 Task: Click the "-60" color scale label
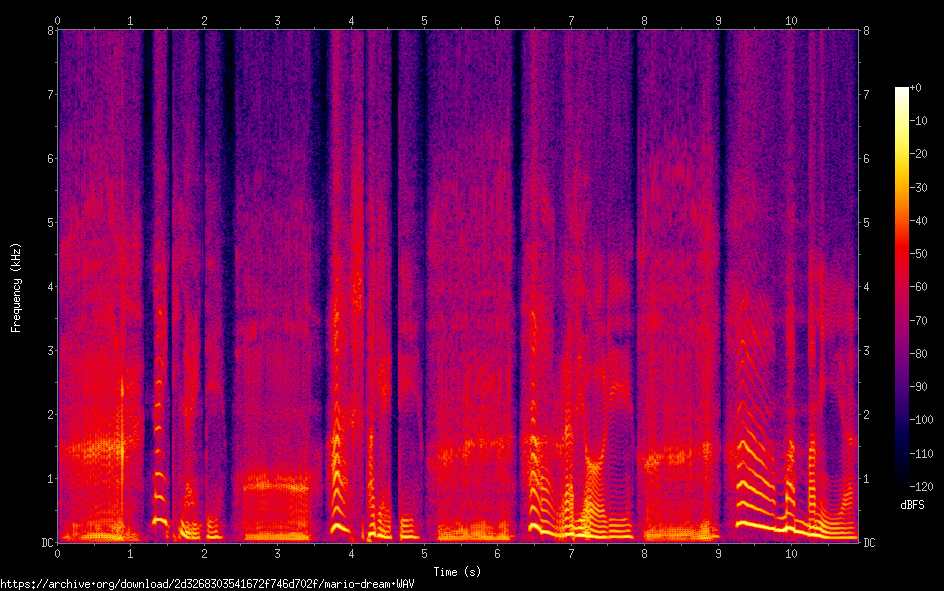(918, 287)
